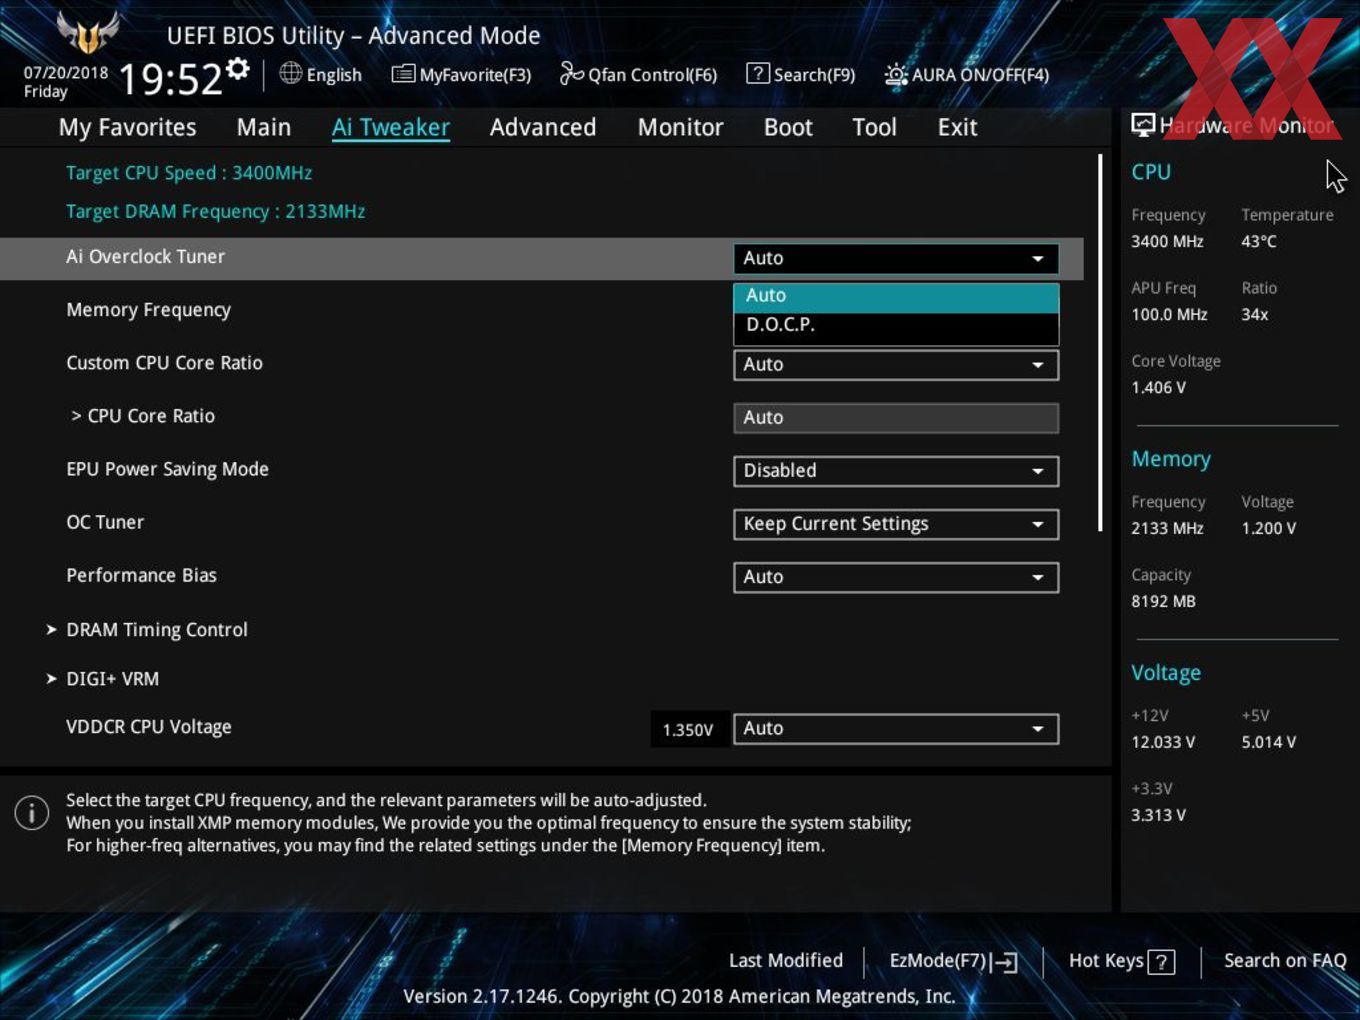Open the Hot Keys question mark icon
This screenshot has height=1020, width=1360.
(x=1161, y=962)
